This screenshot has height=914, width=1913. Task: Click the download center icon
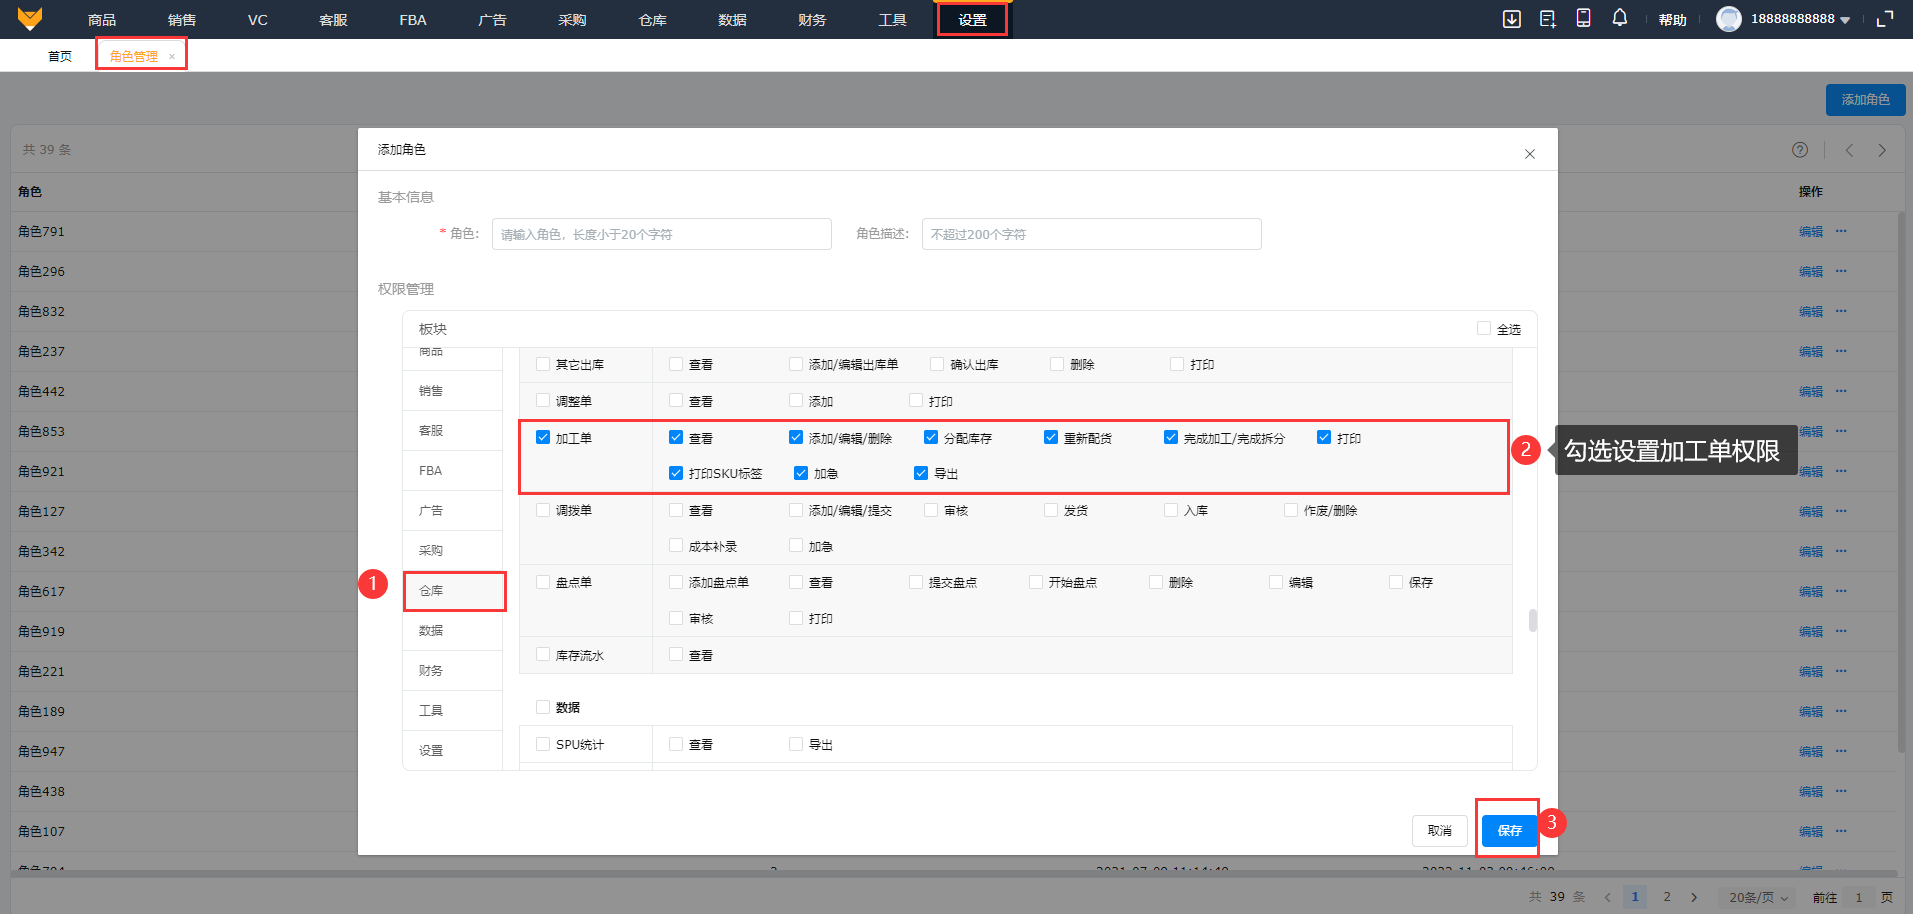click(1511, 19)
